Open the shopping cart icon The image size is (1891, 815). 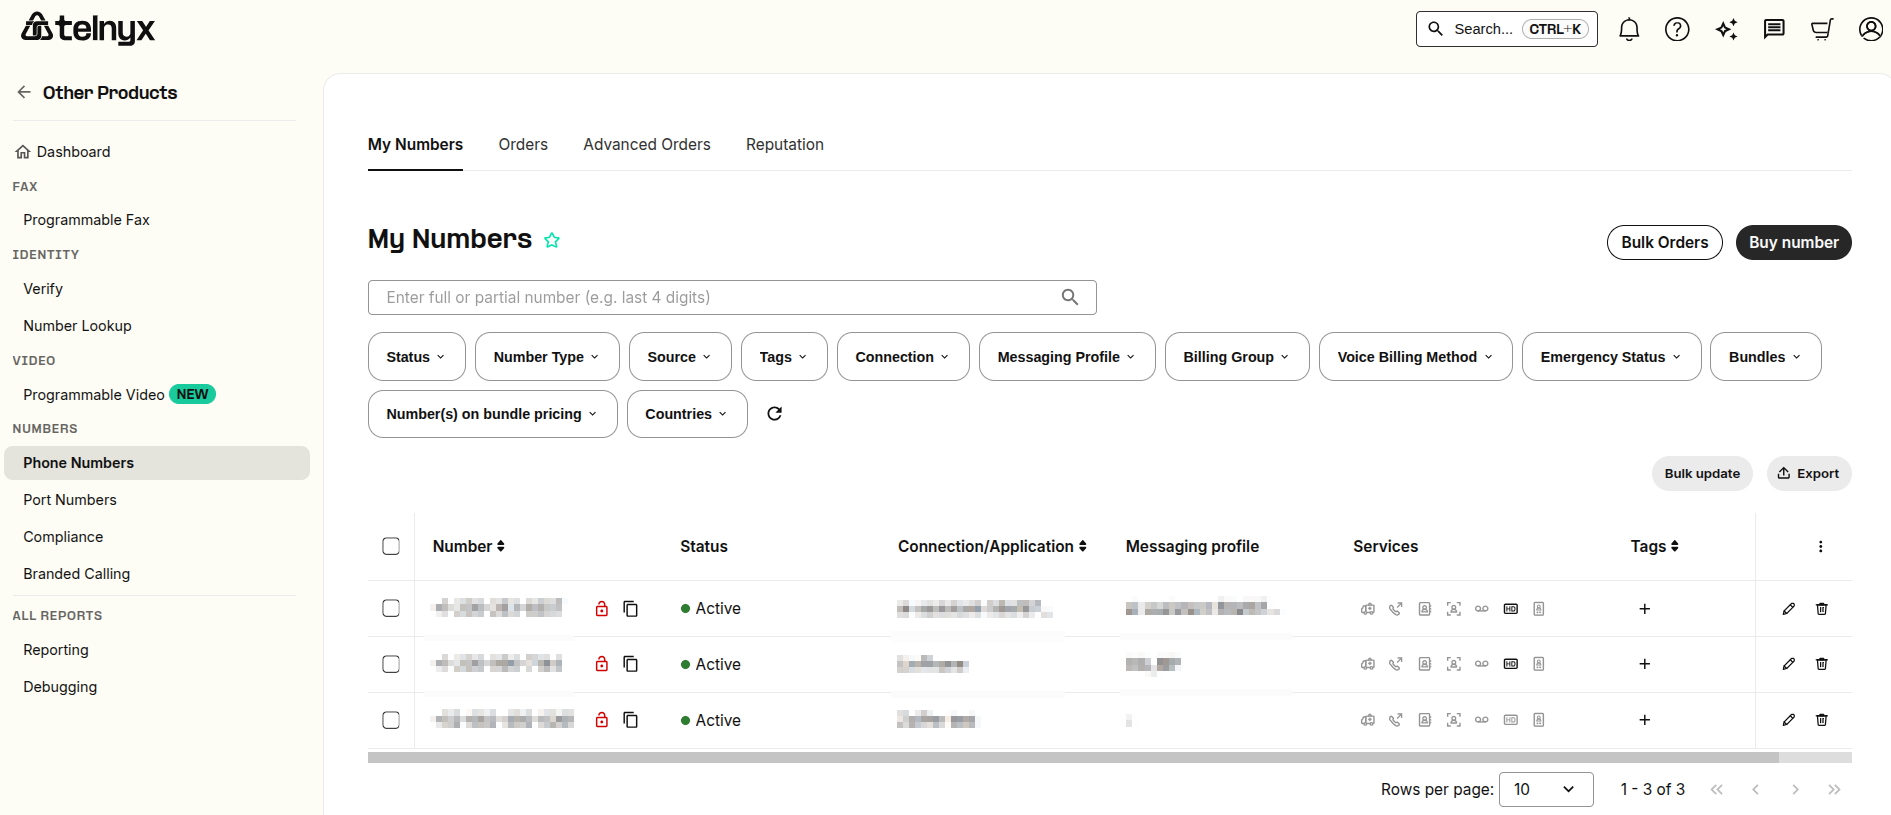(1822, 29)
